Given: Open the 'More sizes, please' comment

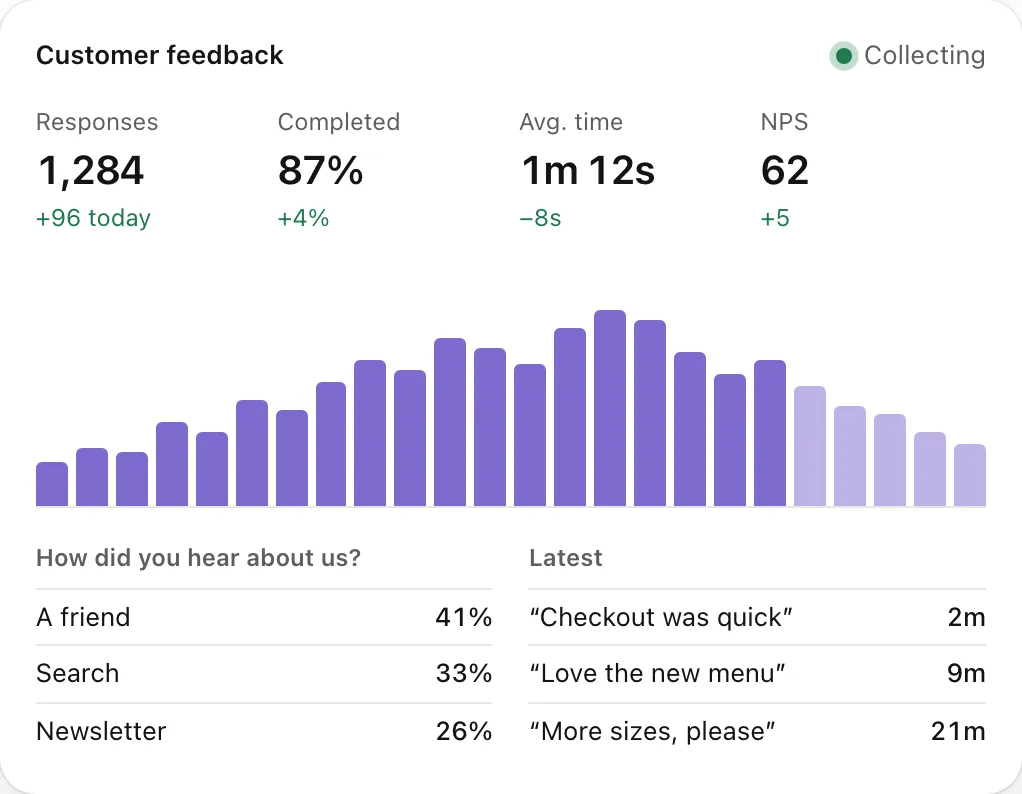Looking at the screenshot, I should click(x=757, y=731).
